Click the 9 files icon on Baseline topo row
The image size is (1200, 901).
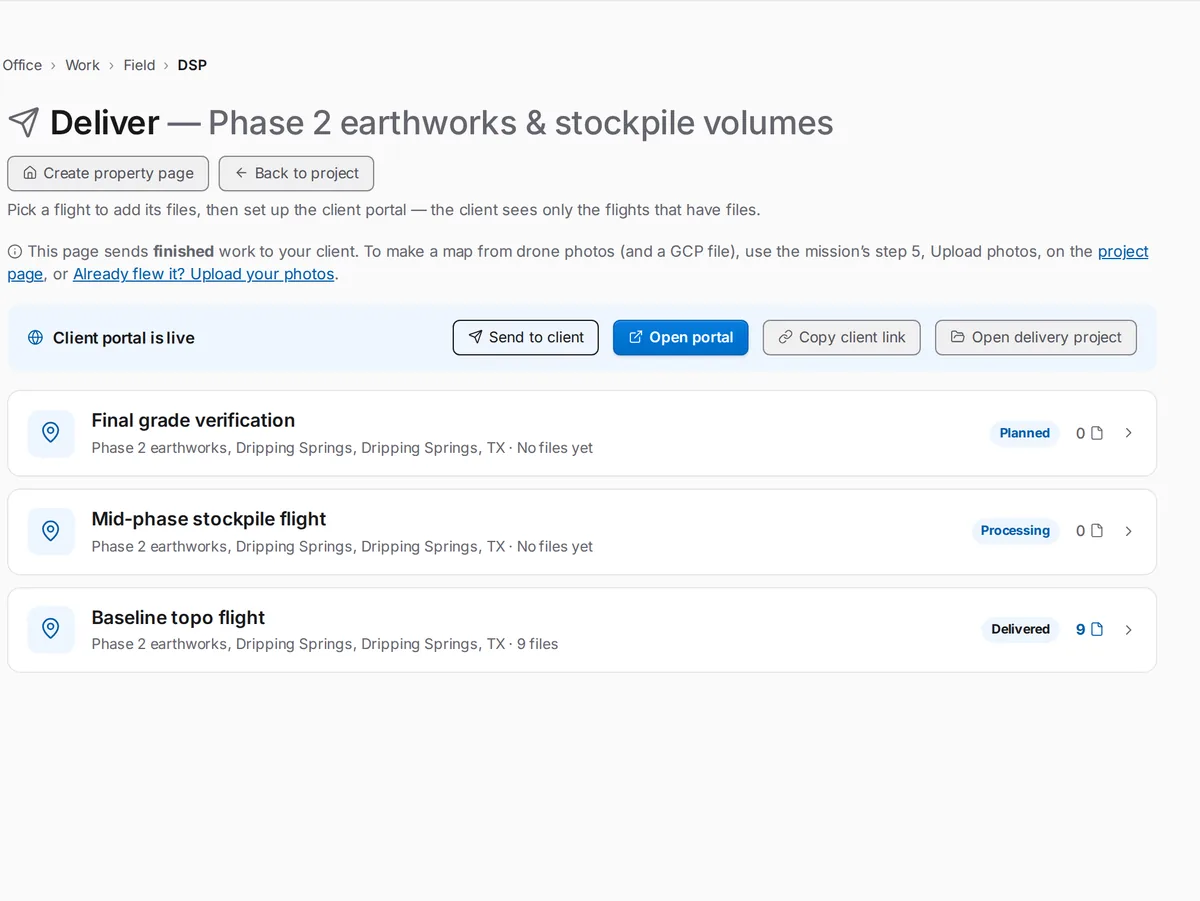tap(1097, 629)
